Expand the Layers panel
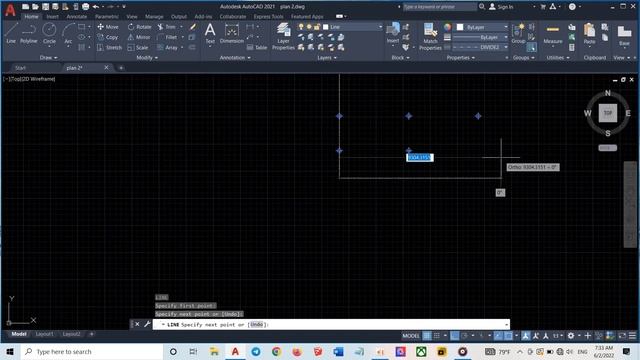Viewport: 640px width, 360px height. [327, 58]
